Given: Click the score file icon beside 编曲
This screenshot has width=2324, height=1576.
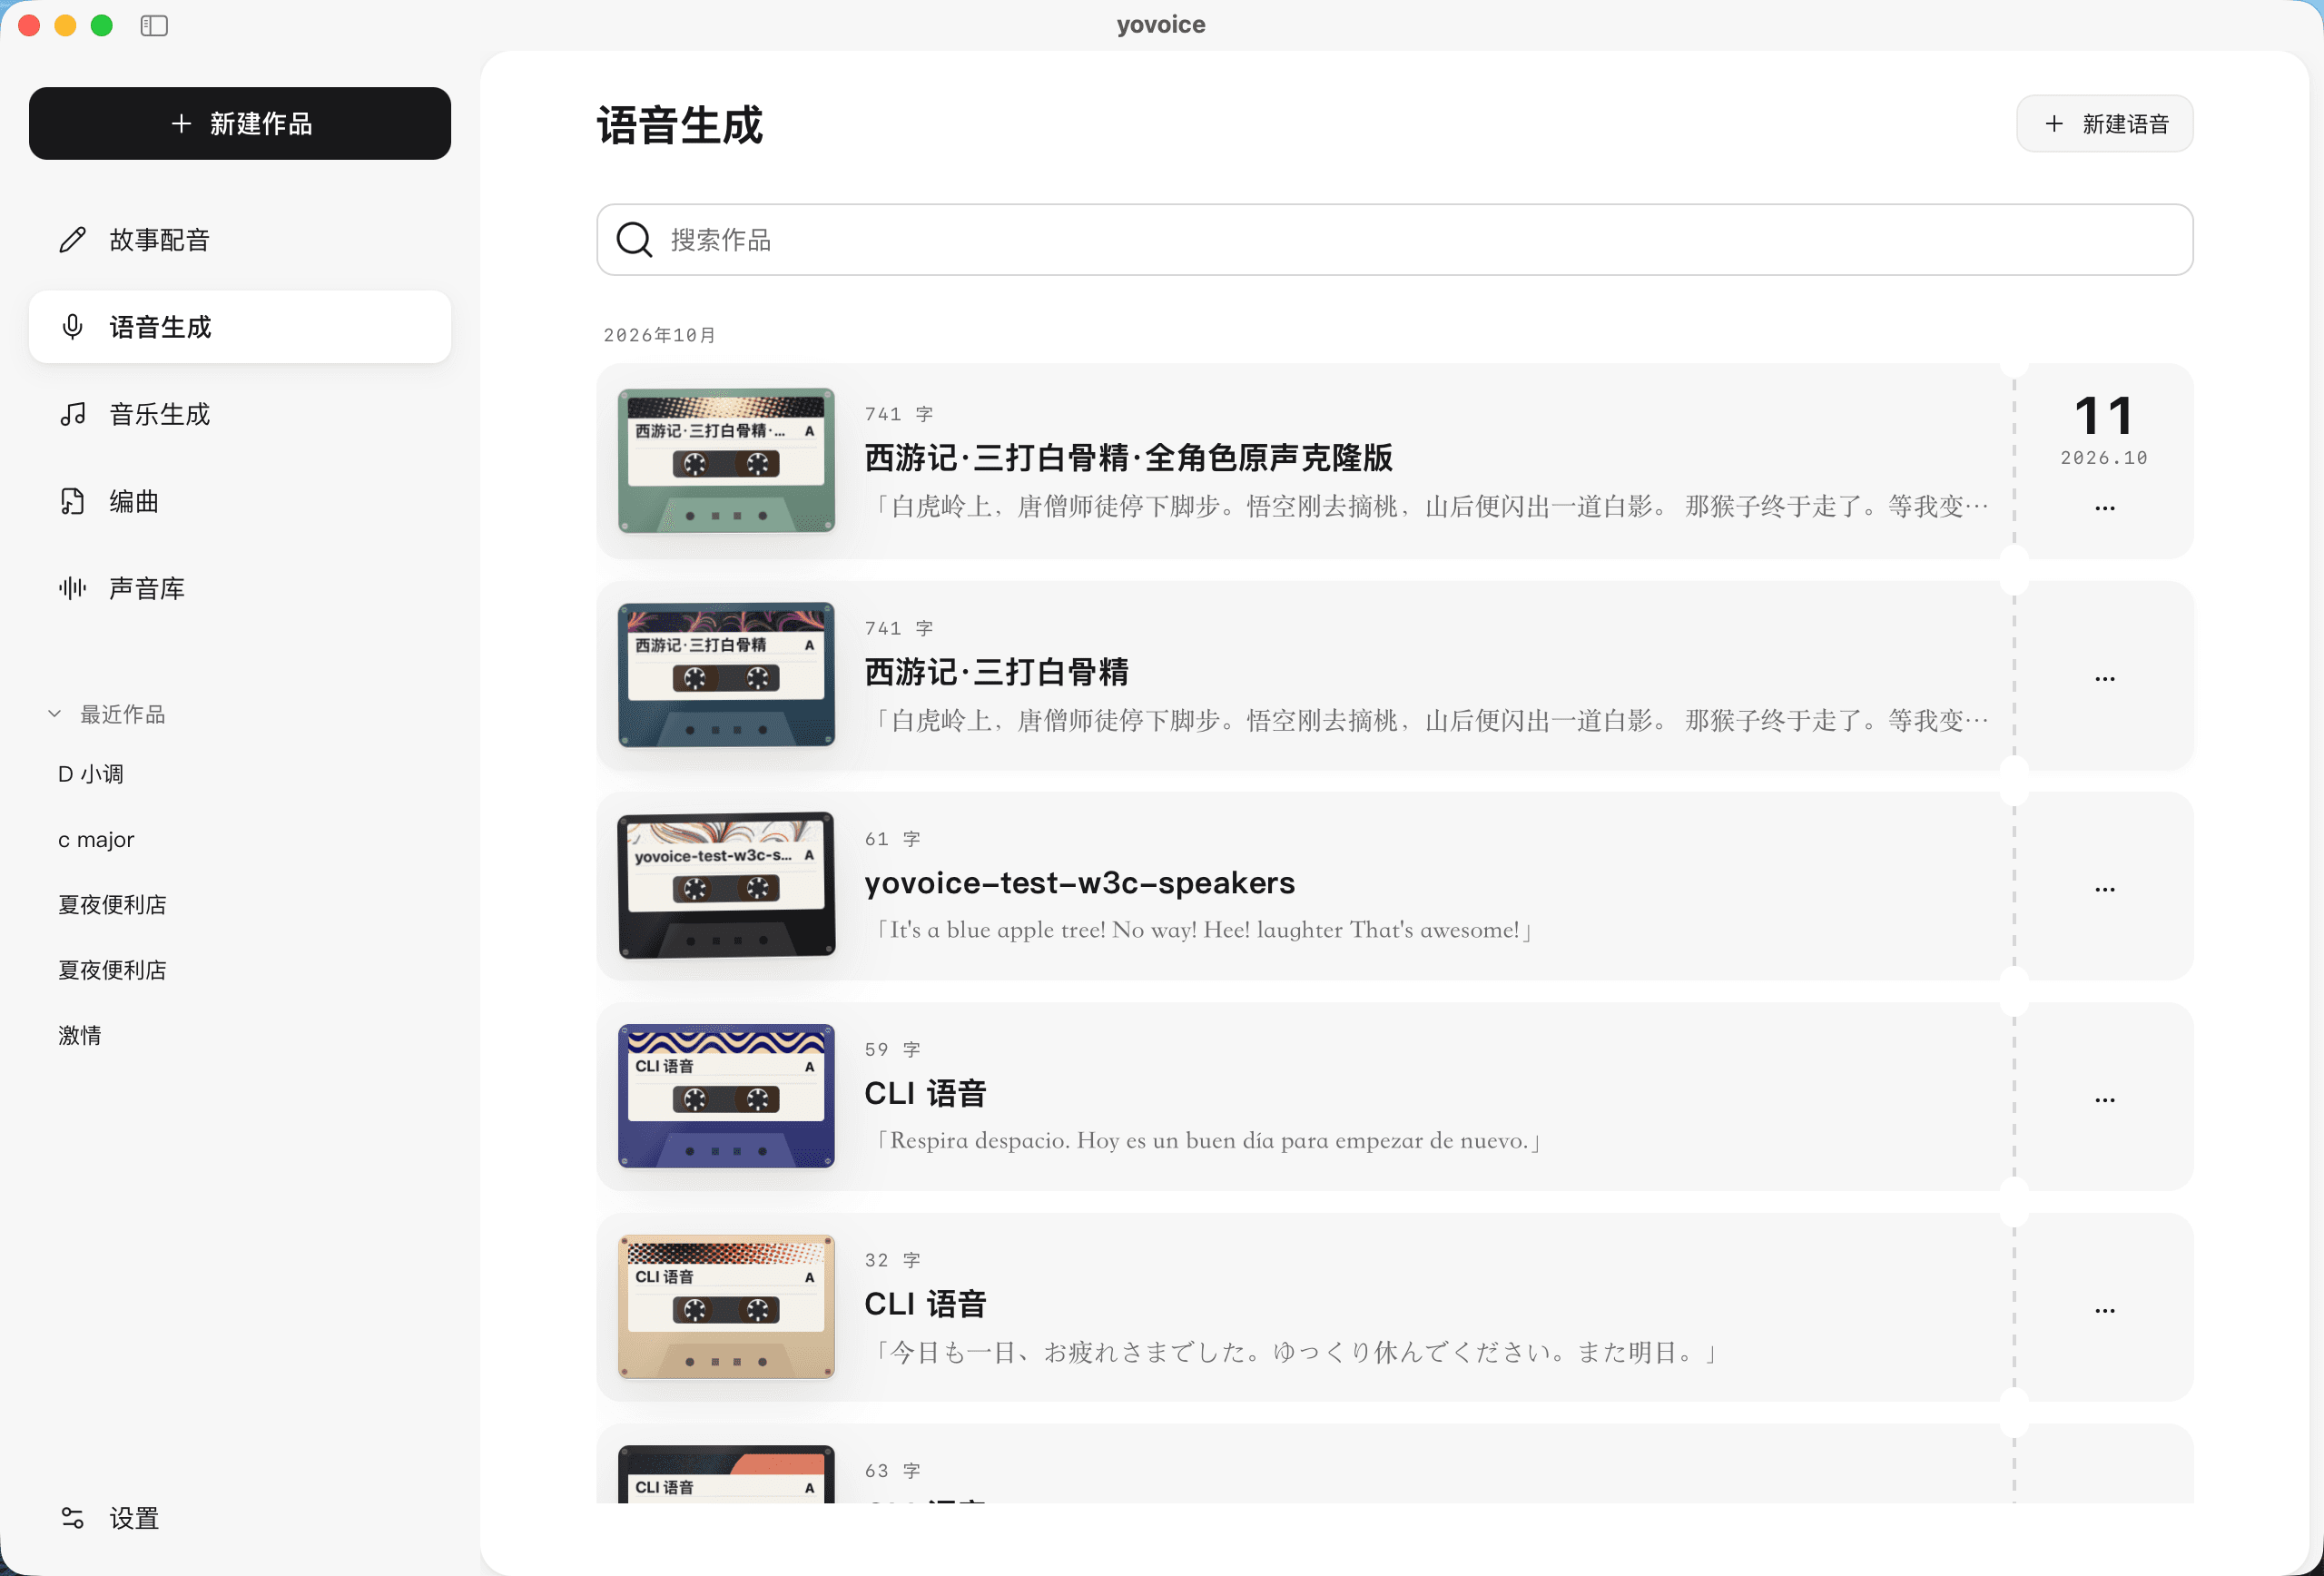Looking at the screenshot, I should point(73,501).
